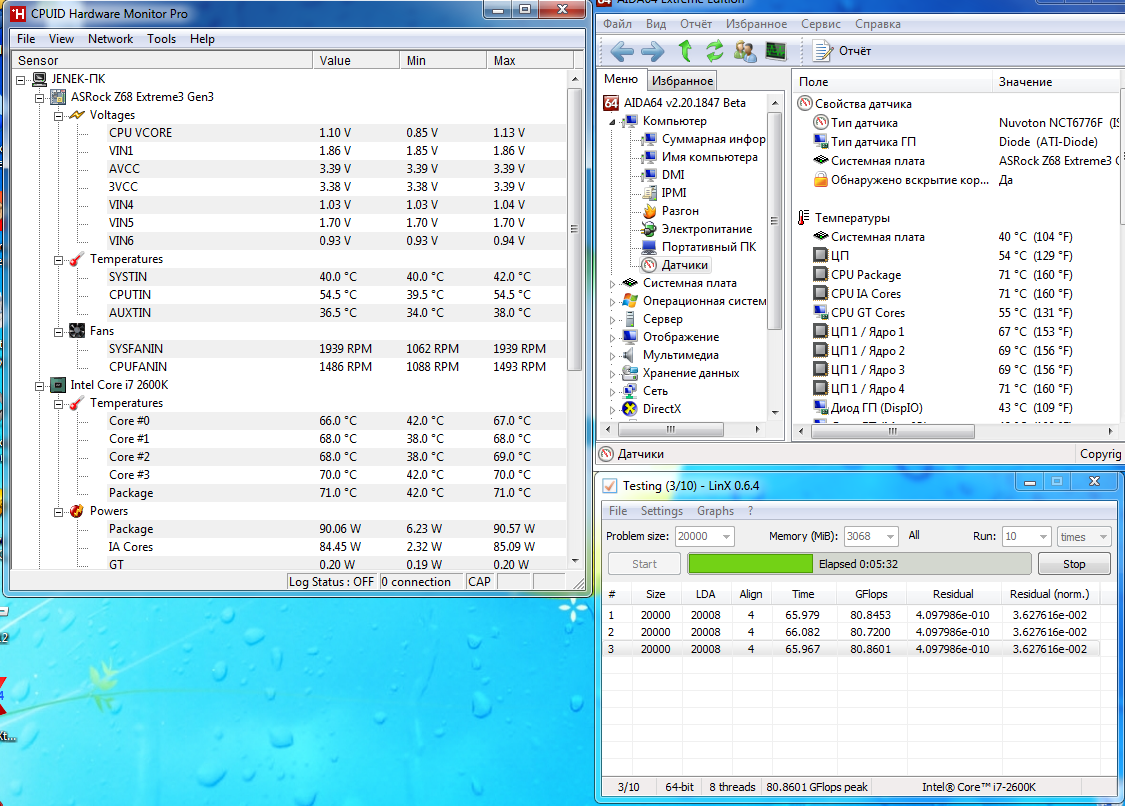Viewport: 1125px width, 806px height.
Task: Click the users icon in AIDA64 toolbar
Action: click(x=745, y=50)
